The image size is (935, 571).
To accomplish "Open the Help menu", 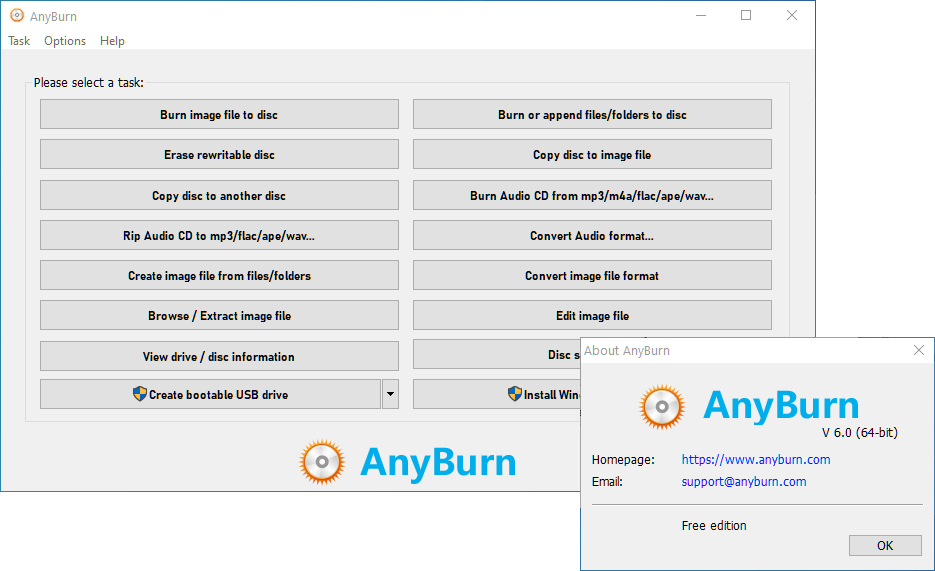I will [112, 41].
